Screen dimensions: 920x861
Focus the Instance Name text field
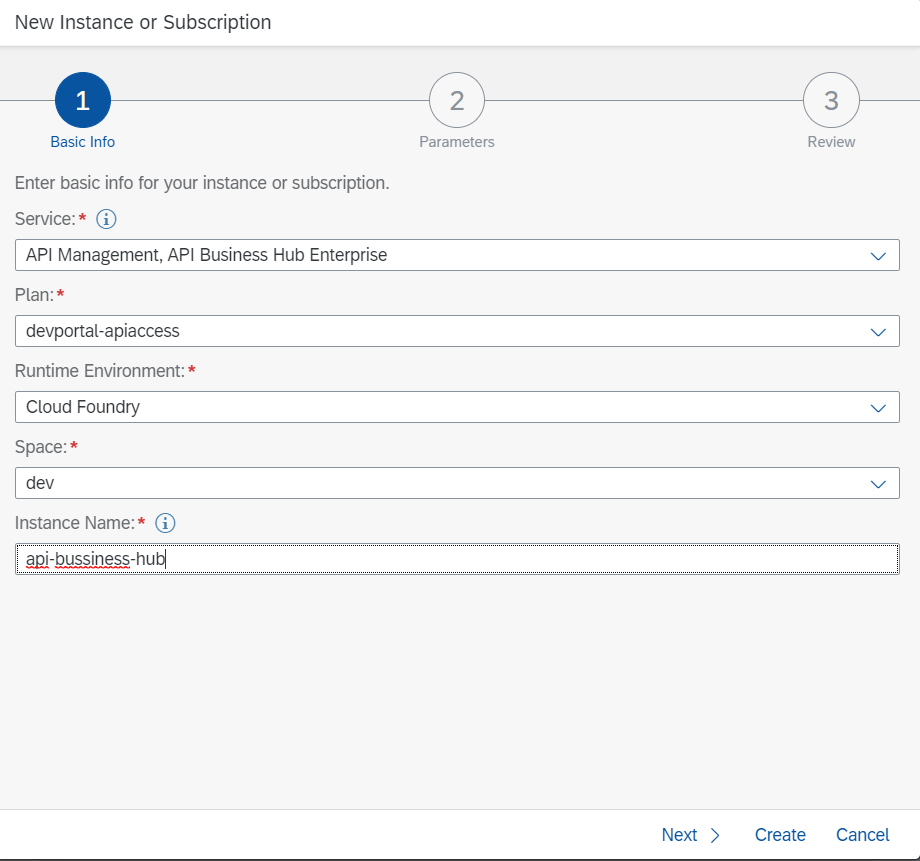(457, 560)
